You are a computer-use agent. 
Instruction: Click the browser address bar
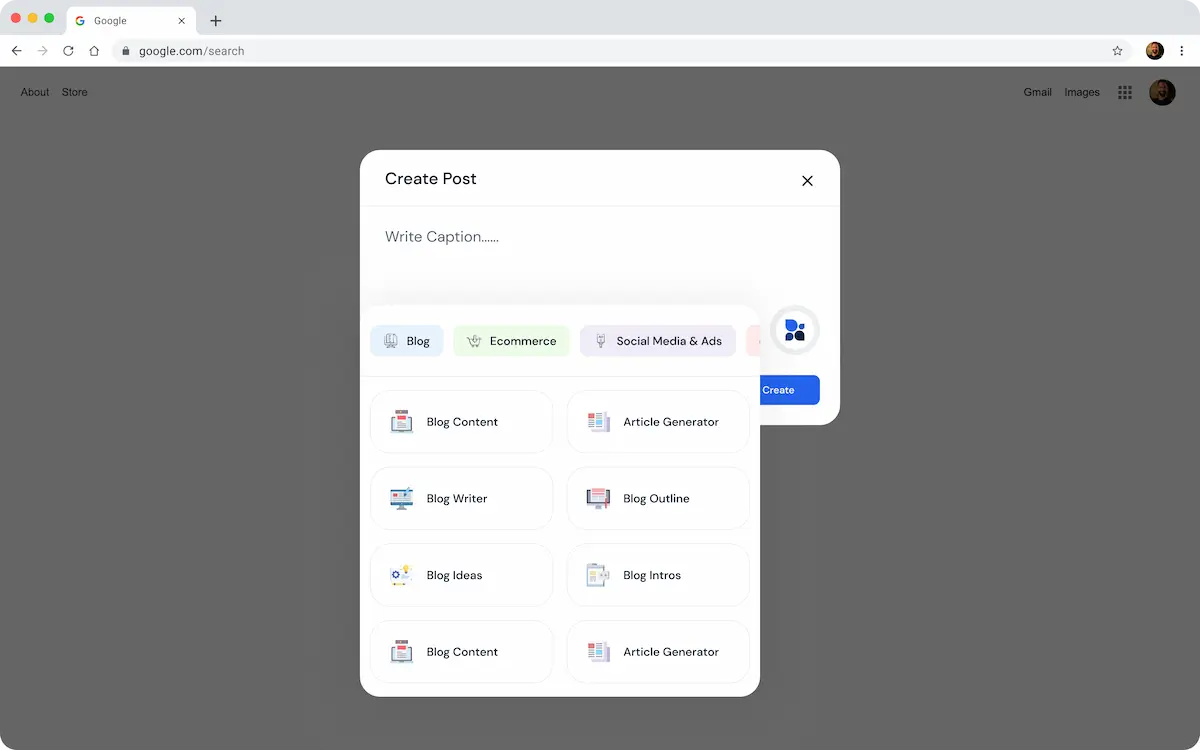pos(600,51)
